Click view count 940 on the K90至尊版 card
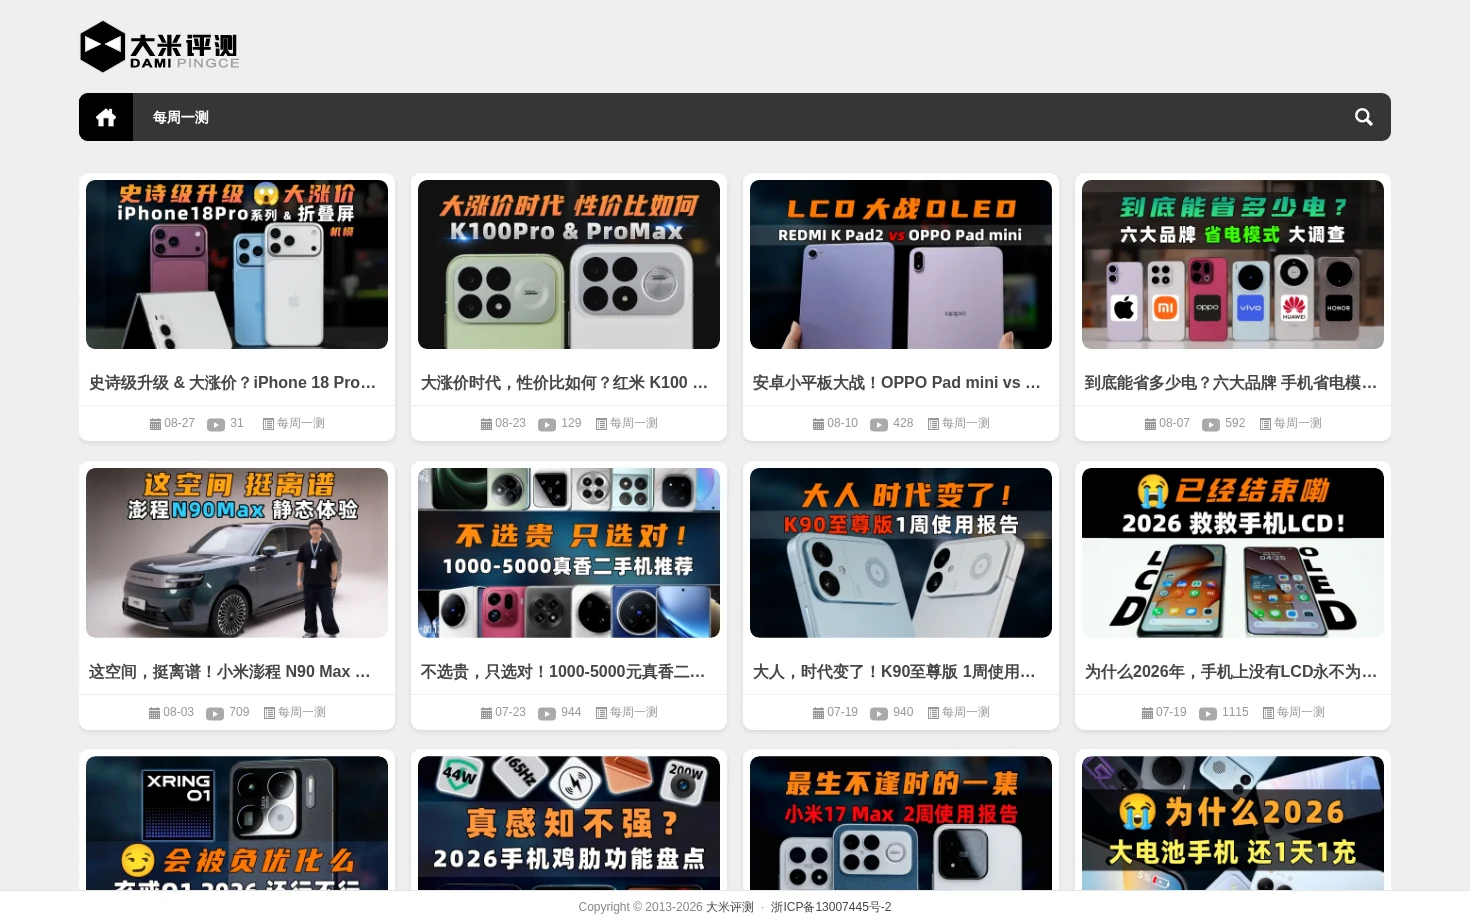 [903, 713]
